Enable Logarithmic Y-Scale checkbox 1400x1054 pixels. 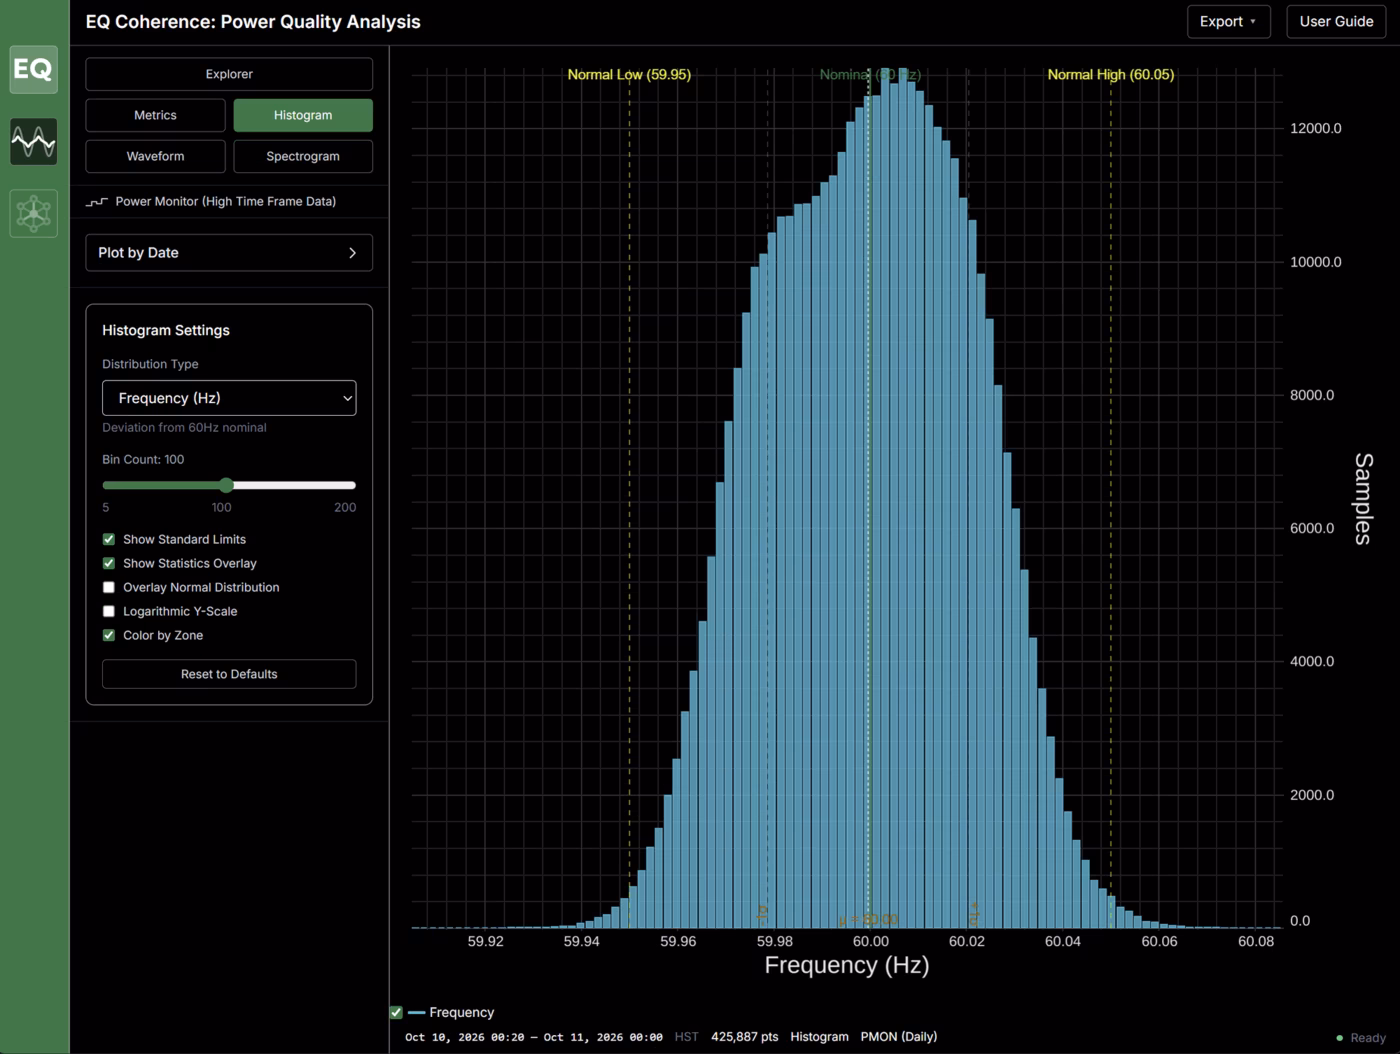click(x=109, y=611)
